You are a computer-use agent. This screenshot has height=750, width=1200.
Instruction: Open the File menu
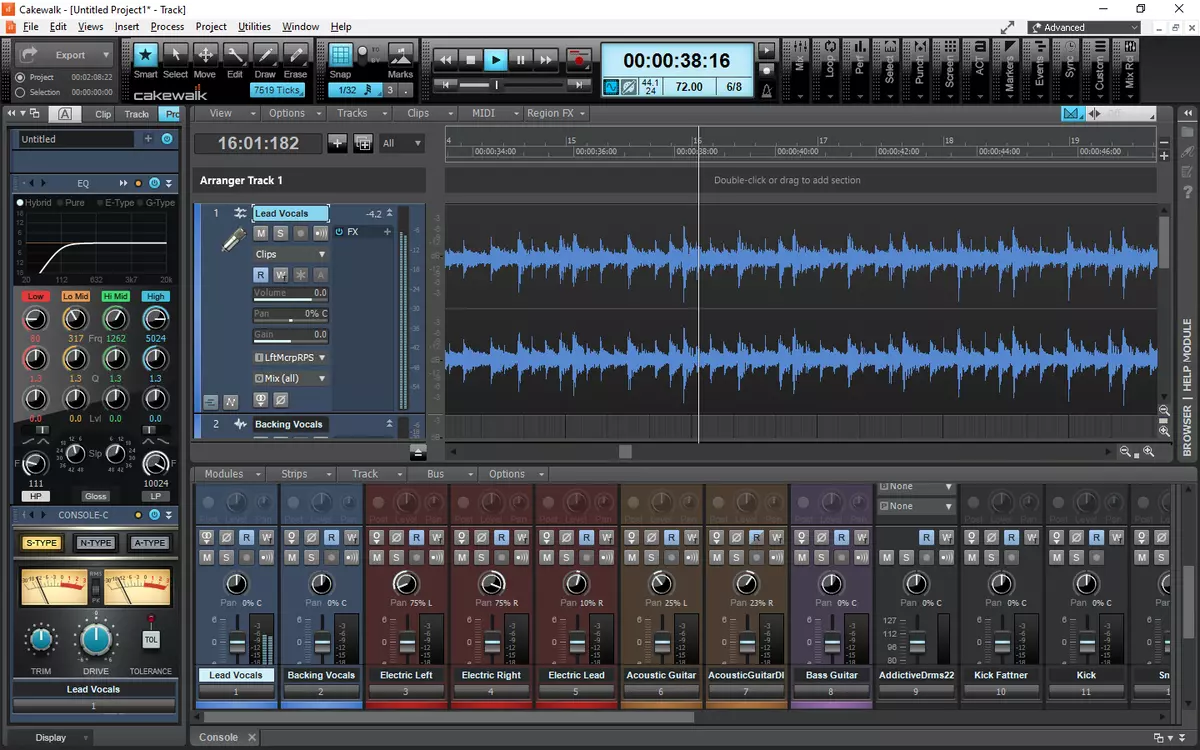pos(30,27)
